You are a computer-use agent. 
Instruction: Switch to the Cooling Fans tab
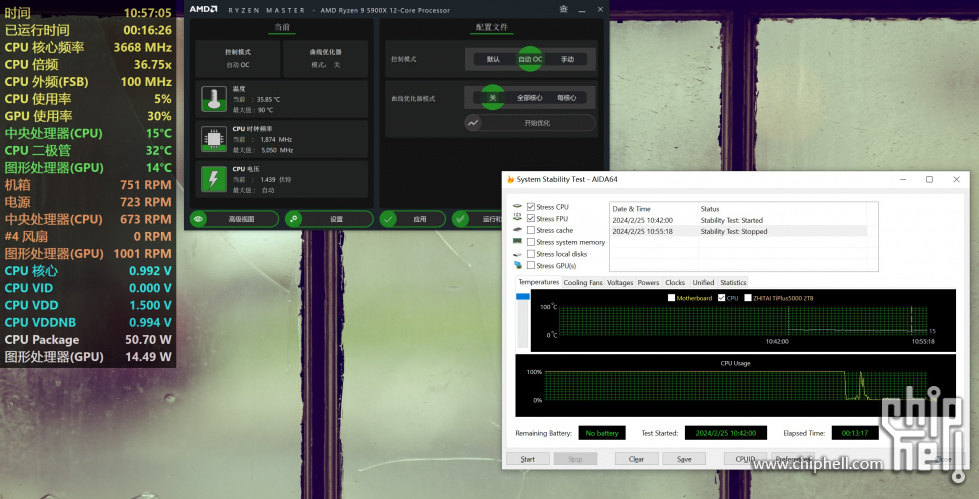tap(583, 283)
